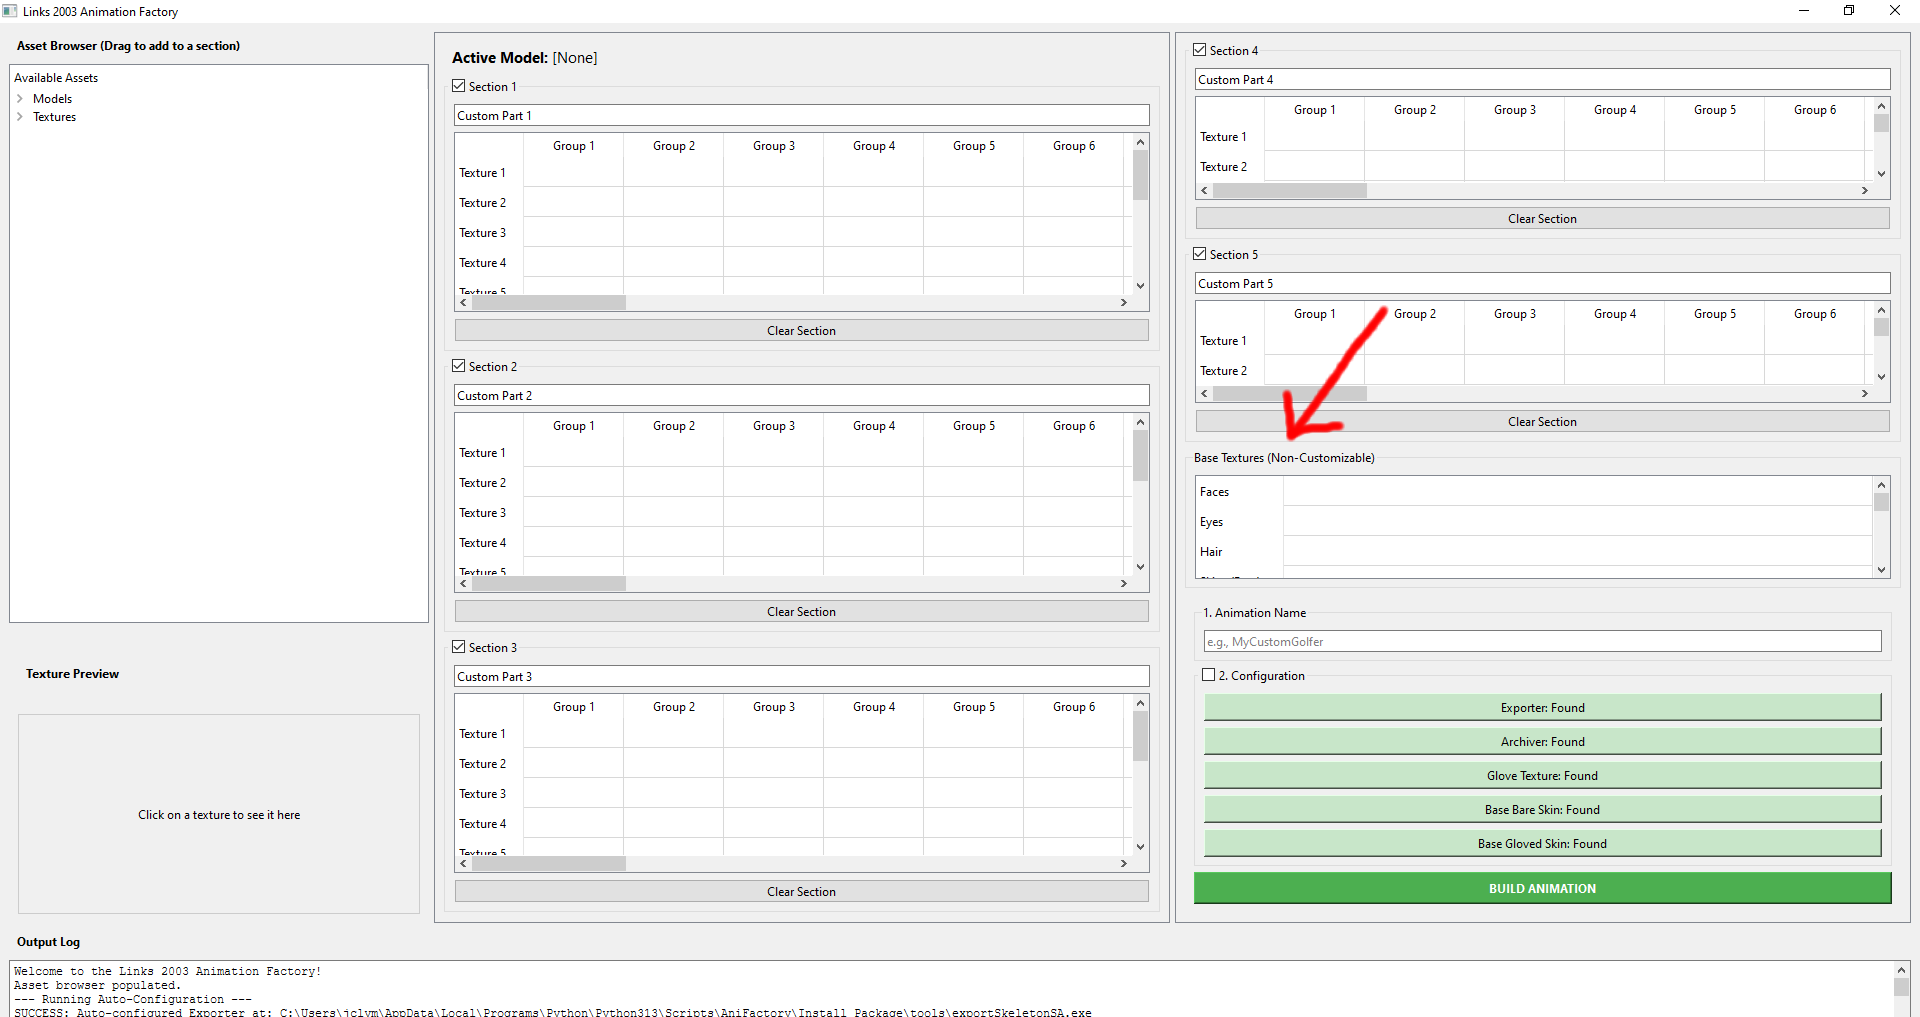Select Group 1 column header in Section 5

pos(1314,314)
